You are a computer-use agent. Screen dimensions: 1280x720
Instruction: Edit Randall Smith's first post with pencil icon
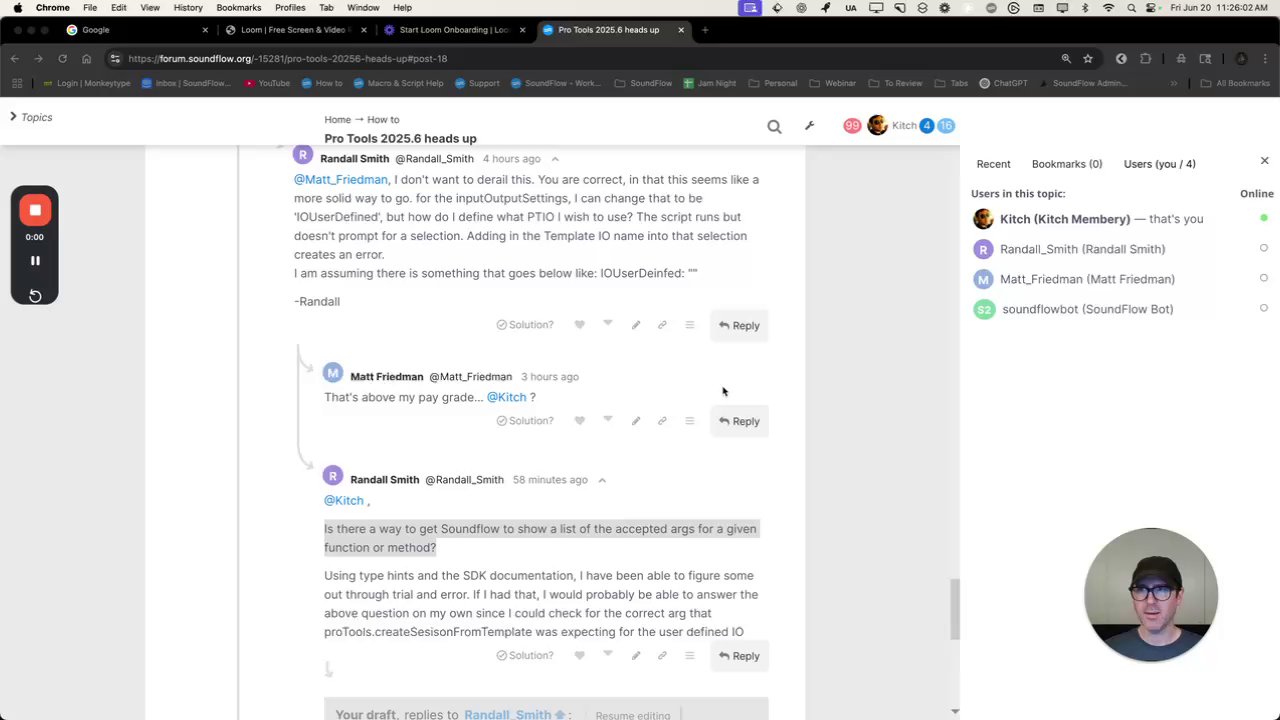click(x=635, y=325)
